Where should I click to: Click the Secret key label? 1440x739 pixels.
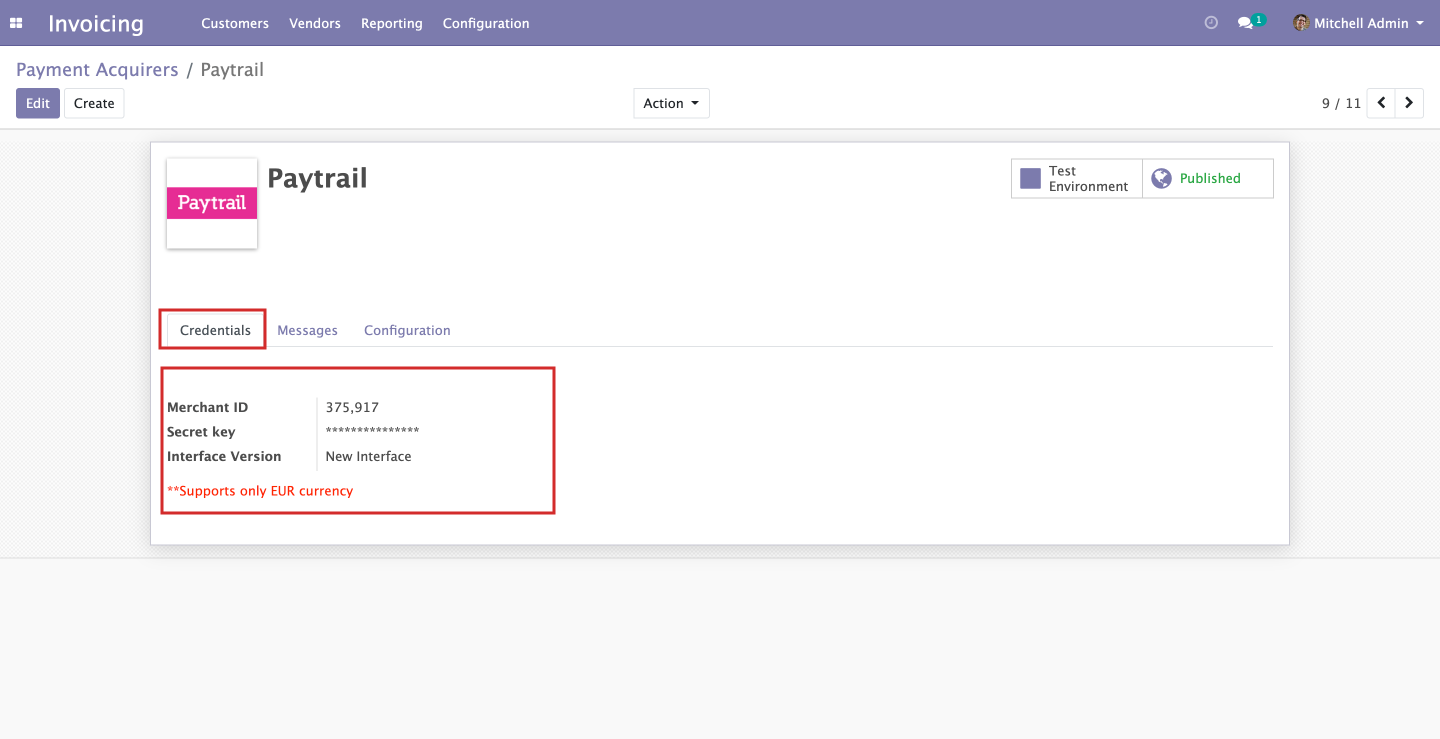coord(201,432)
